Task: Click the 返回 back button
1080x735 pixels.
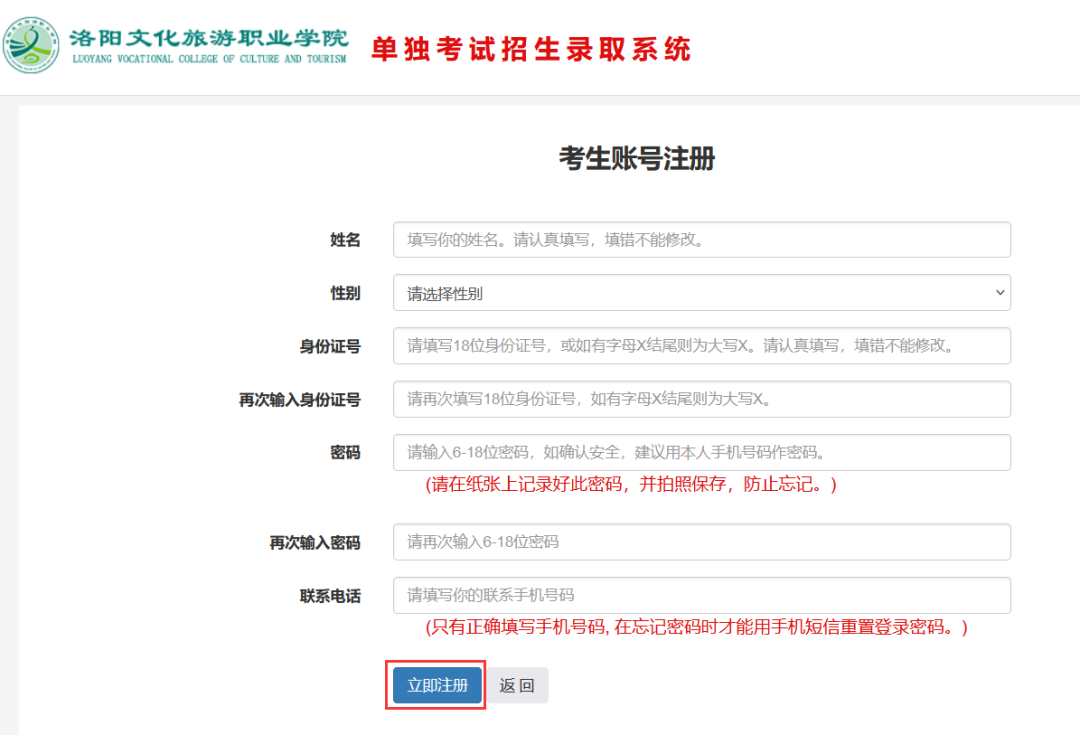Action: coord(517,686)
